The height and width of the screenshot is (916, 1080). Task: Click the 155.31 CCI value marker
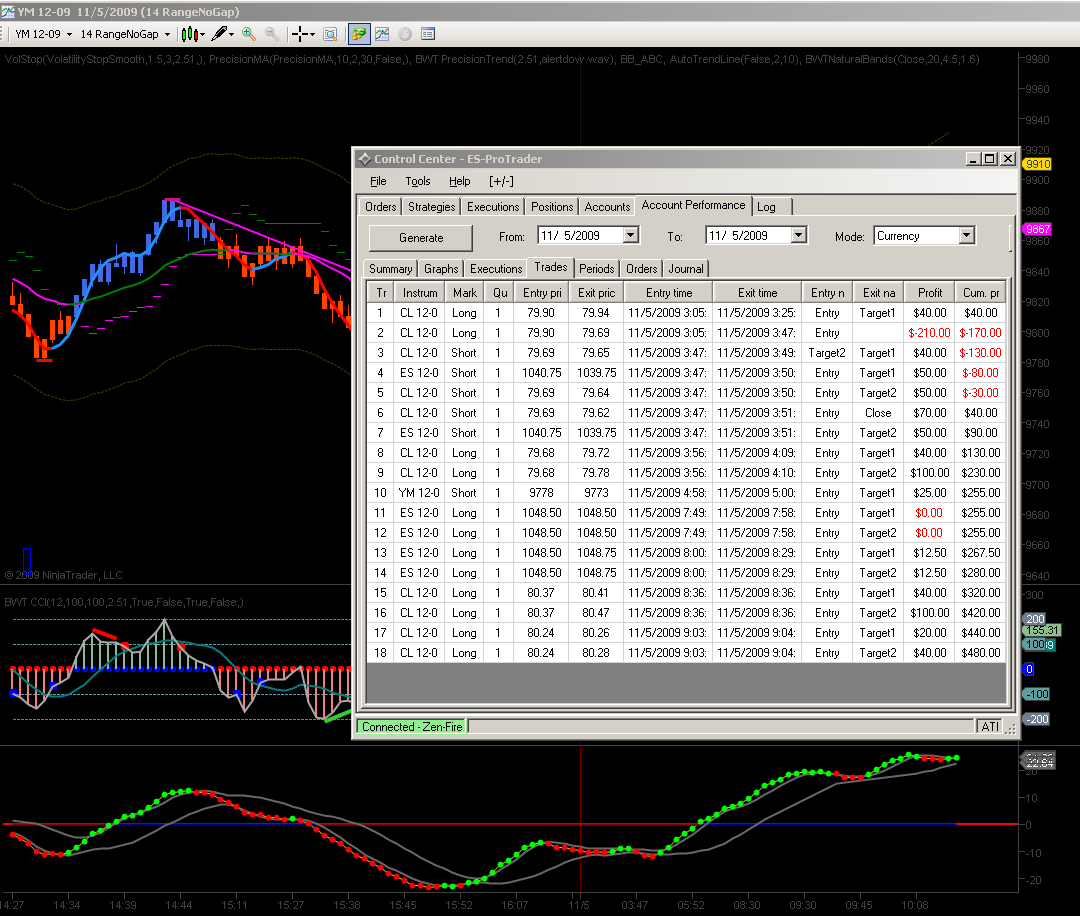click(1041, 630)
